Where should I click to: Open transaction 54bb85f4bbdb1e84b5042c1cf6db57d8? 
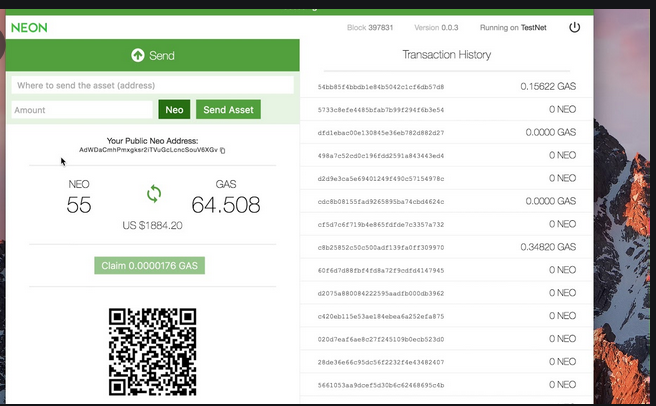click(x=381, y=87)
